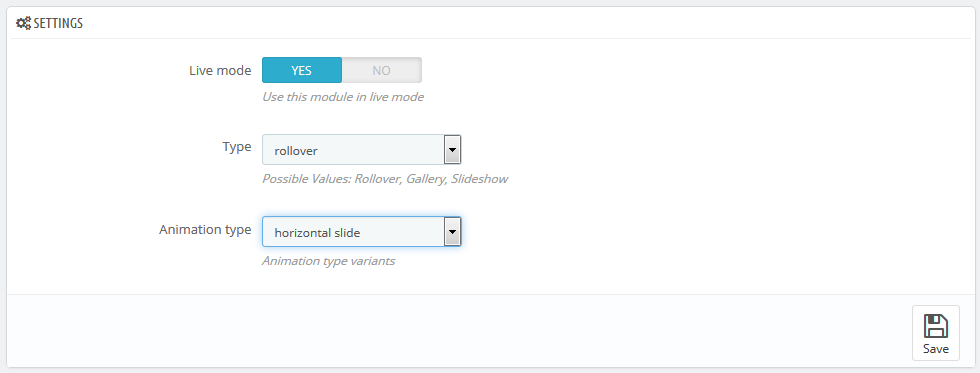Viewport: 980px width, 373px height.
Task: Click the arrow button of Type select
Action: pos(452,150)
